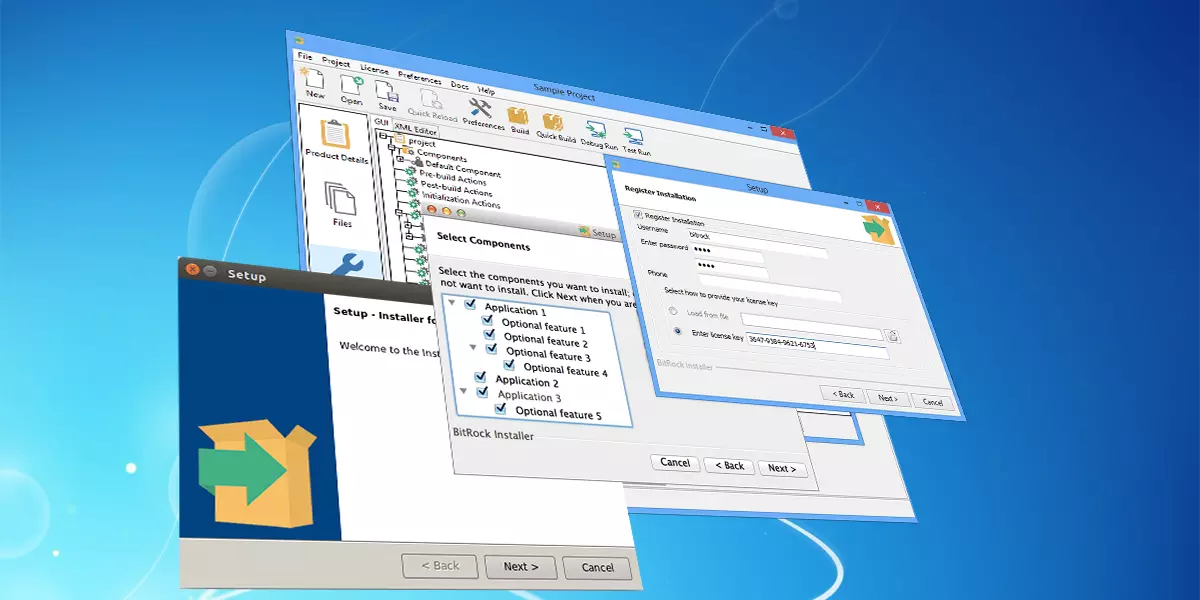Click green zoom dot in Select Components window
The height and width of the screenshot is (600, 1200).
(461, 213)
